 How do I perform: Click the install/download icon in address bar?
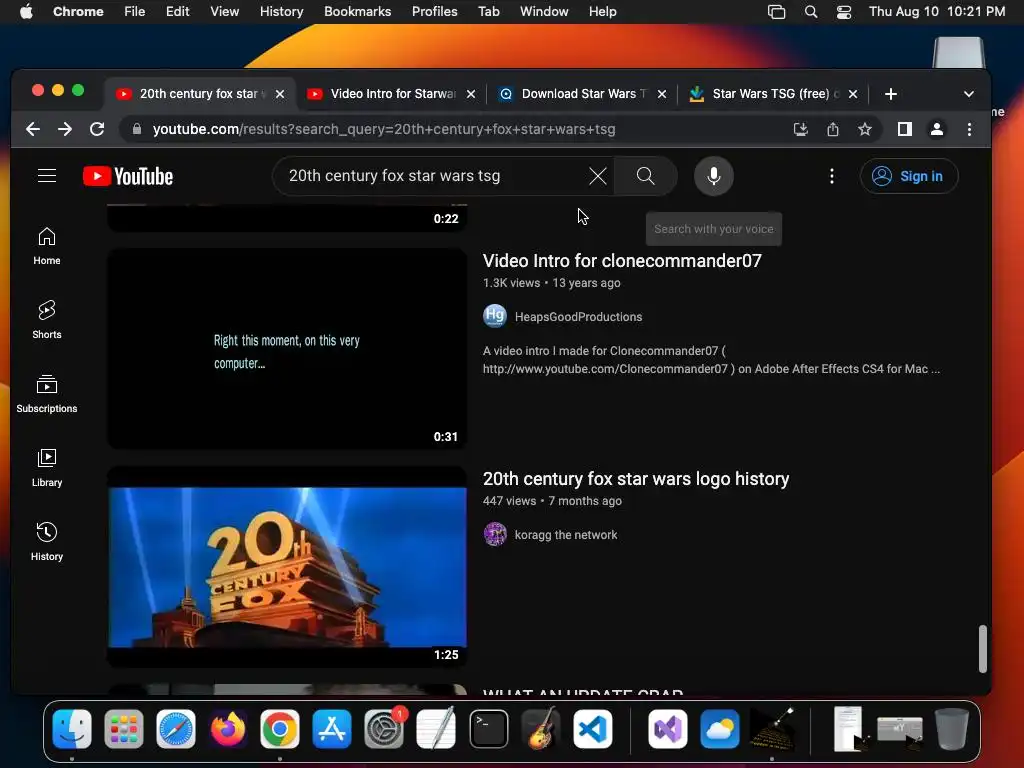801,129
